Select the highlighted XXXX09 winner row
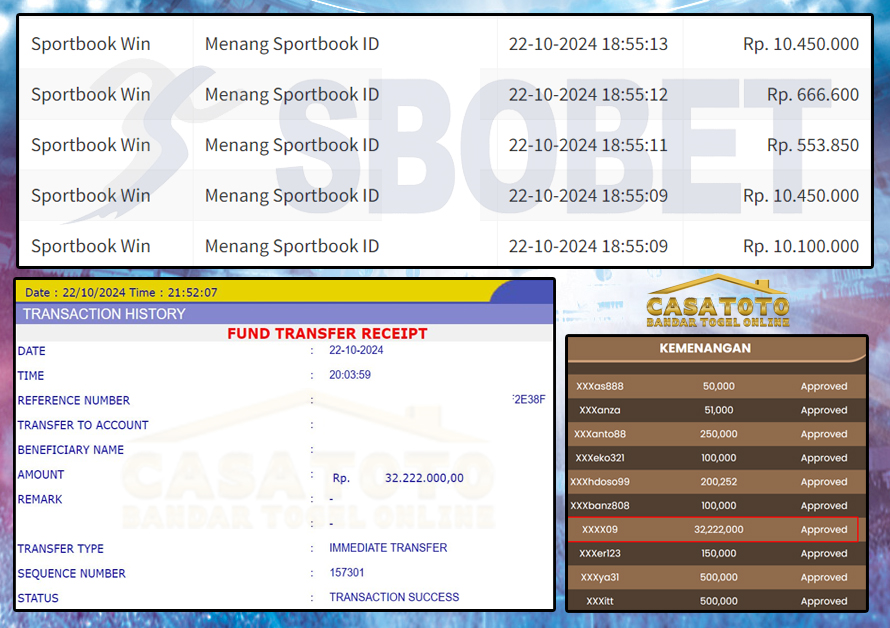Viewport: 890px width, 628px height. (717, 530)
